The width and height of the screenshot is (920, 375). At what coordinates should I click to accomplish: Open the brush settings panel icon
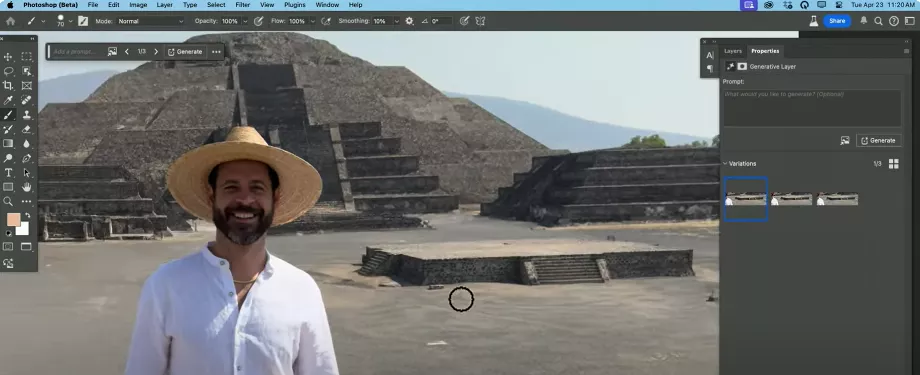pos(83,21)
